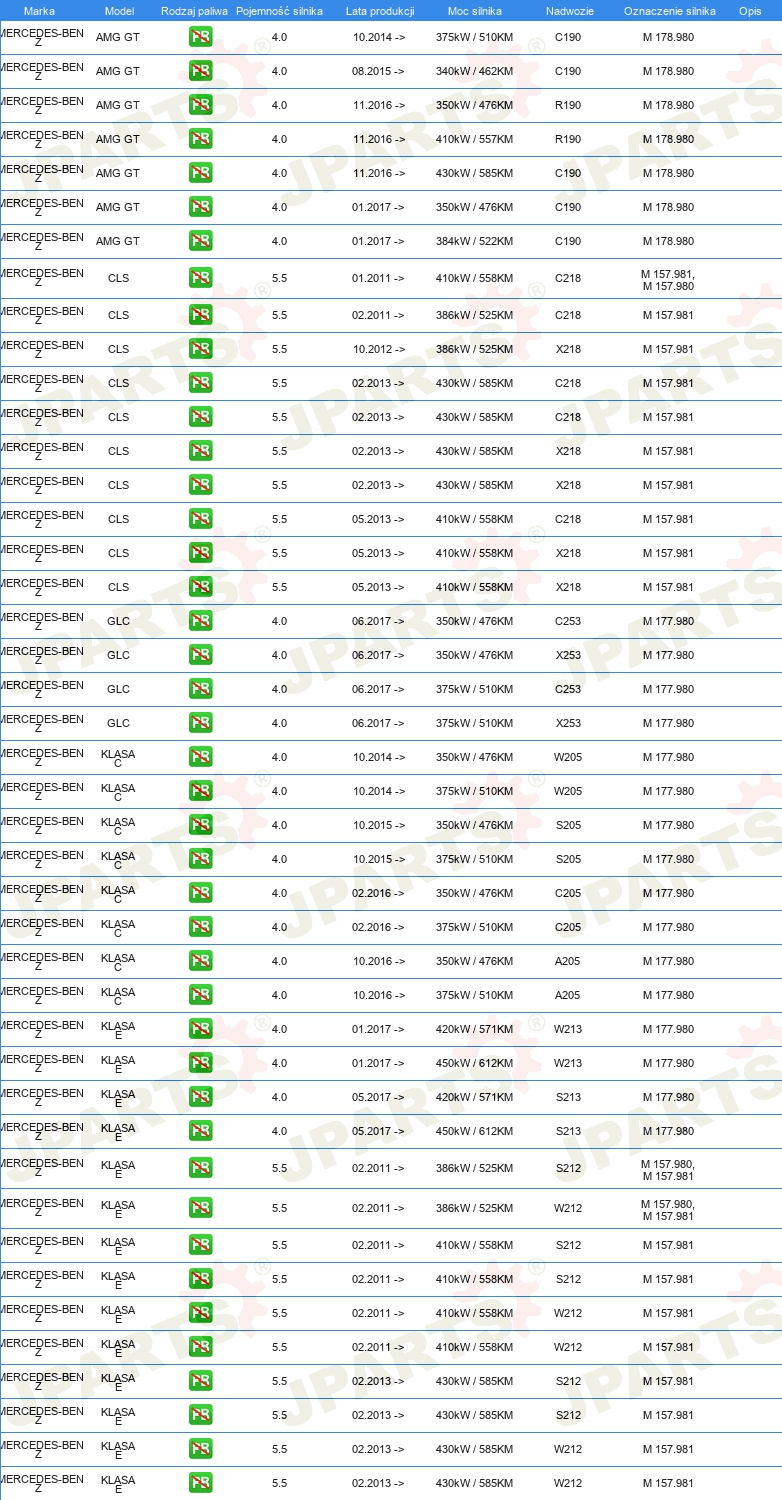The height and width of the screenshot is (1500, 782).
Task: Select 05.2017 -> date in 450kW S213 row
Action: [x=378, y=1131]
